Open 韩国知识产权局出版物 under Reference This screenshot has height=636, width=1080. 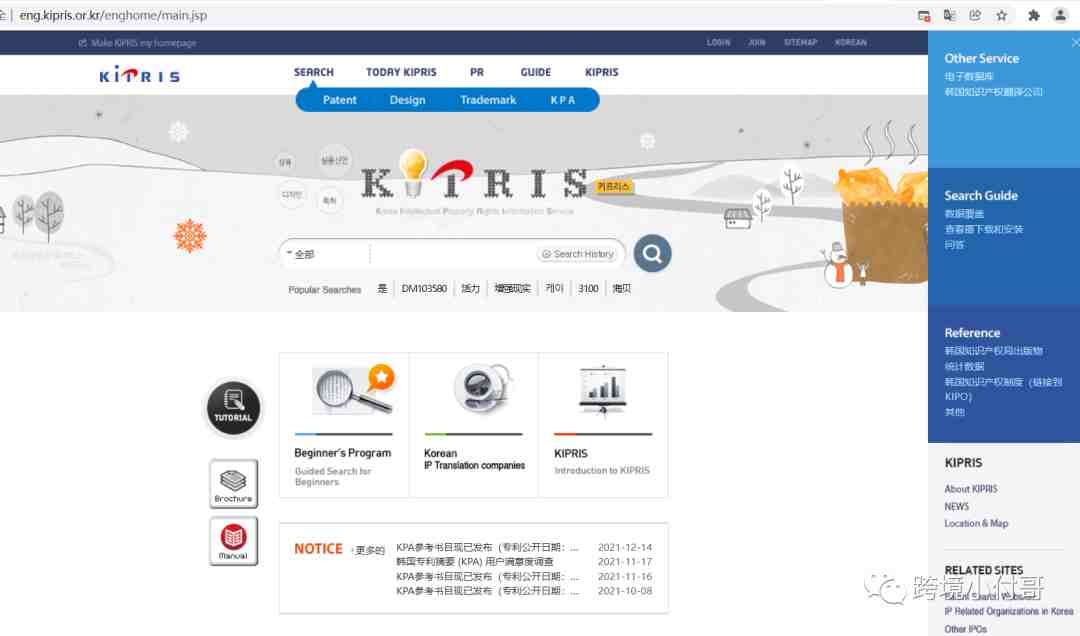tap(993, 351)
